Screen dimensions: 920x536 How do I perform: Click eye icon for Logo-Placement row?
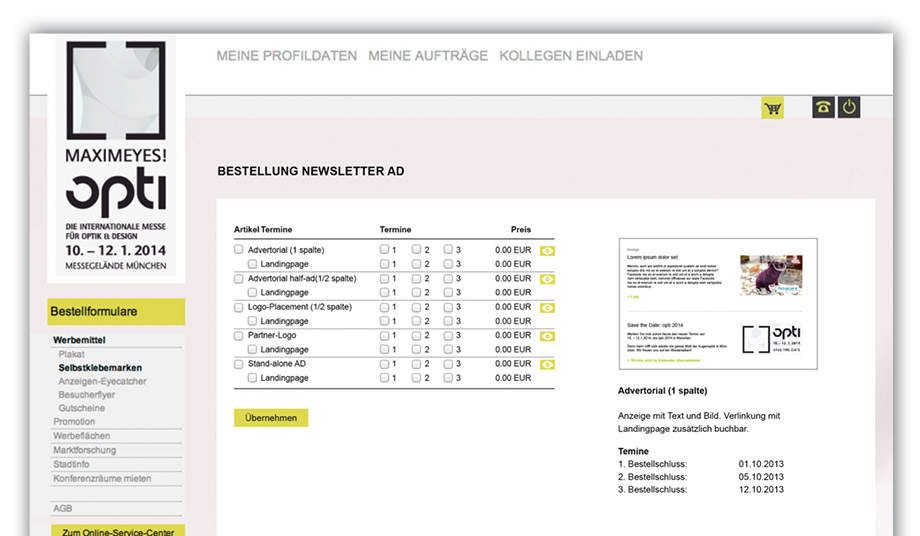(547, 308)
